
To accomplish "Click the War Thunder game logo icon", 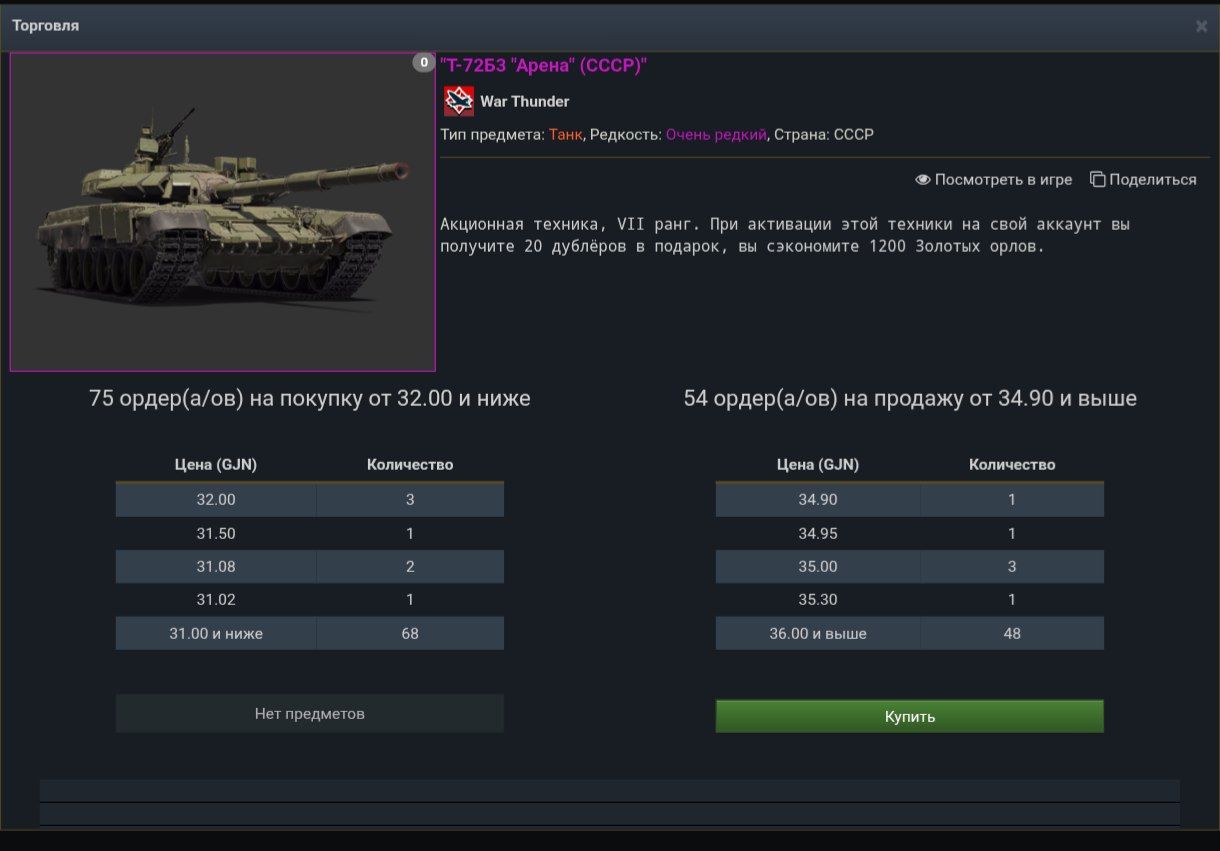I will (459, 101).
